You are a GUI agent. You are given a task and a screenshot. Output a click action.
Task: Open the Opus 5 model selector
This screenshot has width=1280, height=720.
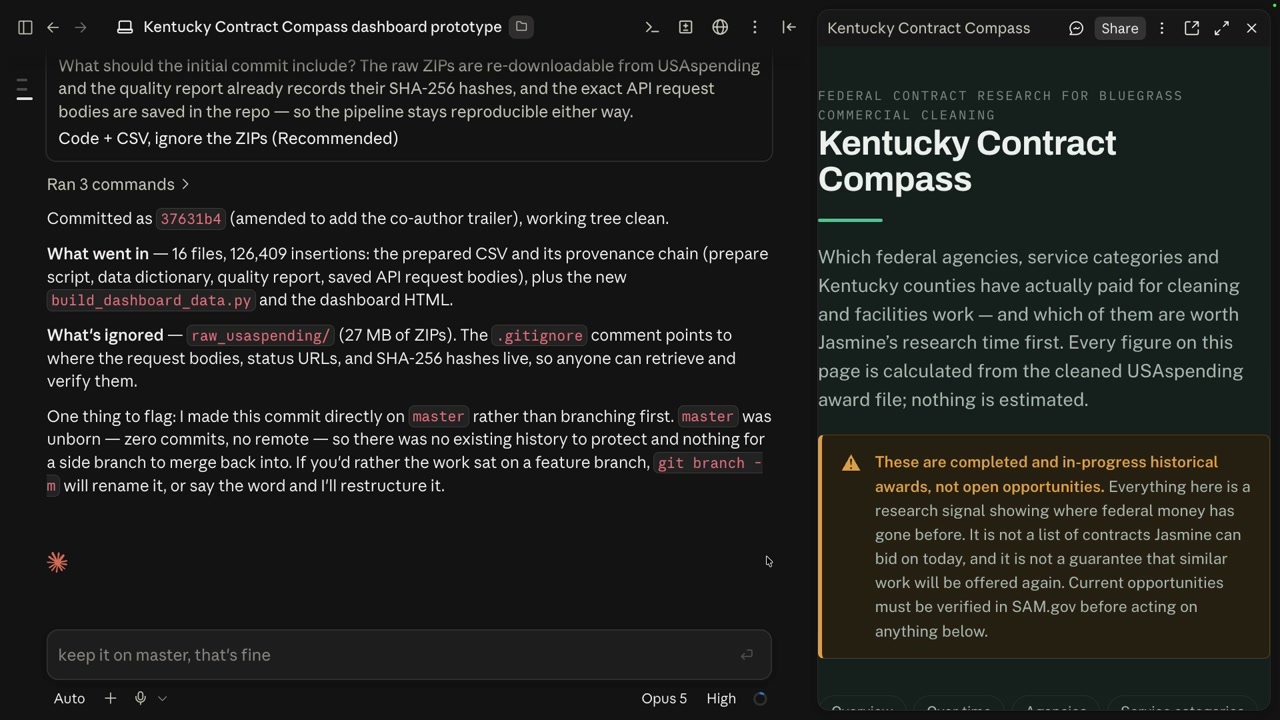[664, 698]
